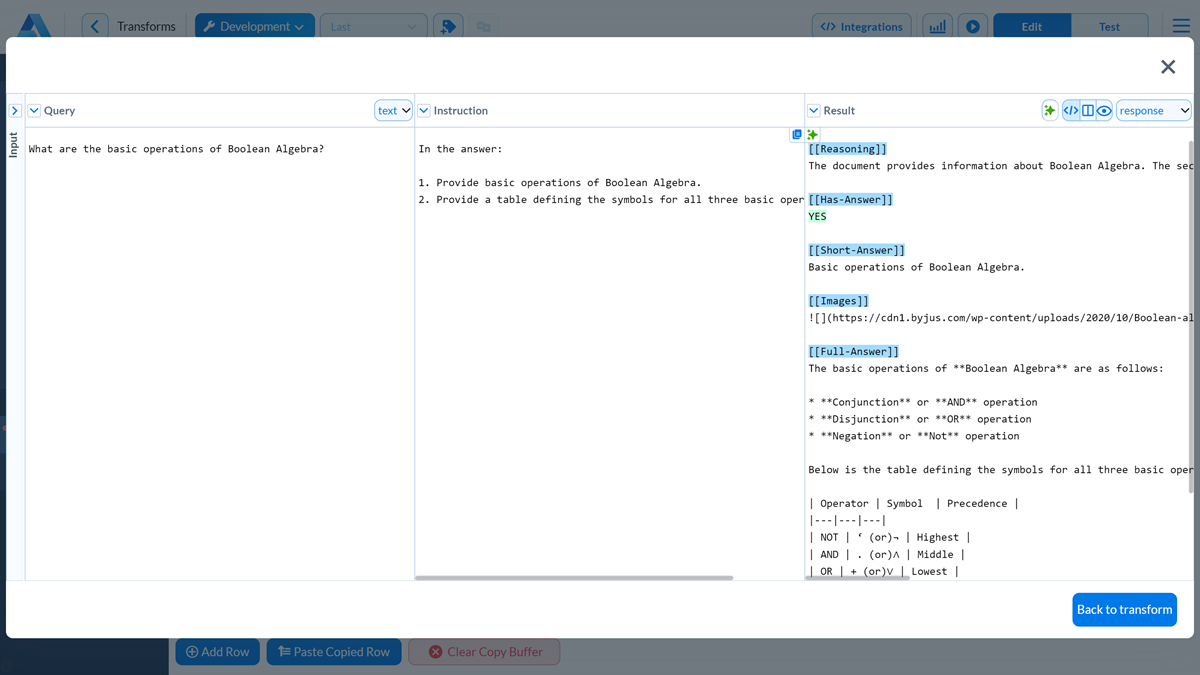Switch to the Test tab
The width and height of the screenshot is (1200, 675).
[1110, 25]
